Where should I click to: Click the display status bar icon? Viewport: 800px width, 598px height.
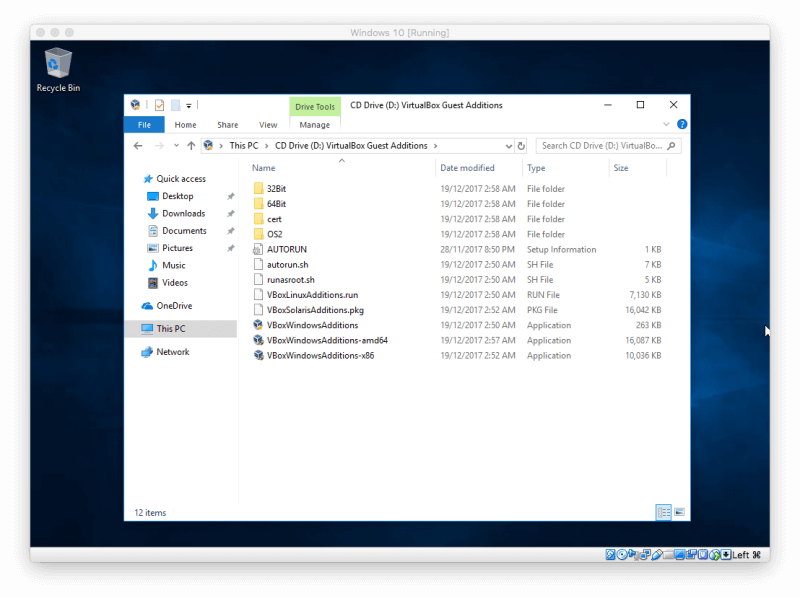(x=680, y=555)
